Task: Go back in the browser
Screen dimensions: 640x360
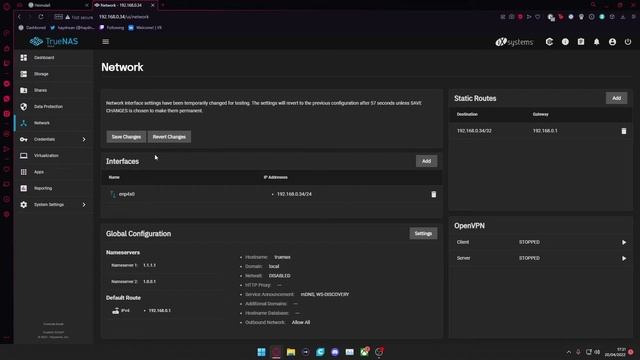Action: [19, 17]
